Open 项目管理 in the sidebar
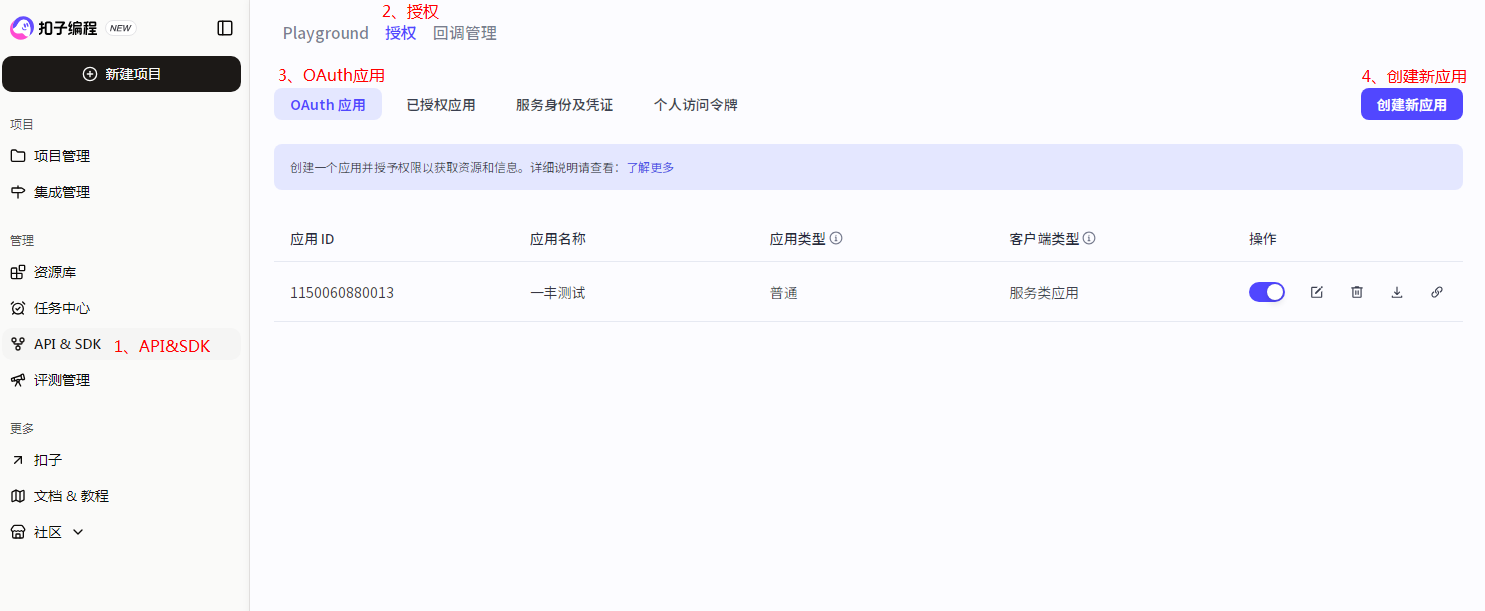Screen dimensions: 1485x611 (62, 156)
